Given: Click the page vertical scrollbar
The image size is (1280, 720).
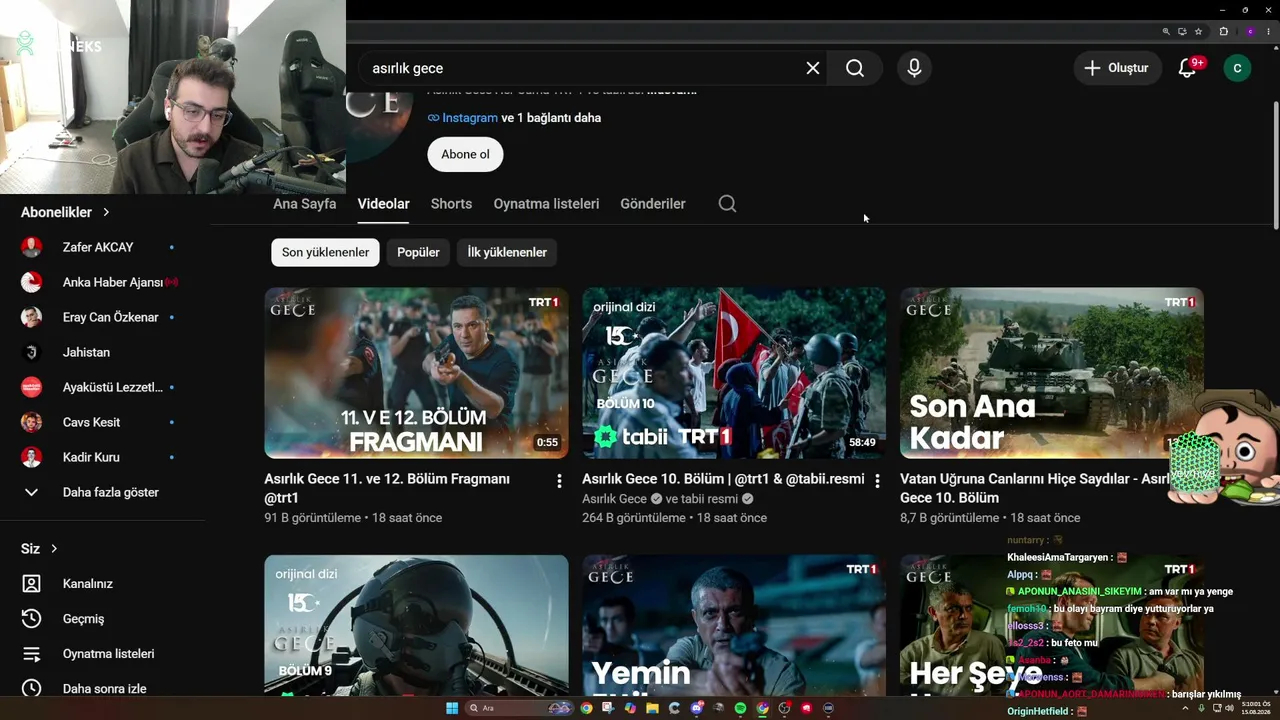Looking at the screenshot, I should coord(1275,165).
